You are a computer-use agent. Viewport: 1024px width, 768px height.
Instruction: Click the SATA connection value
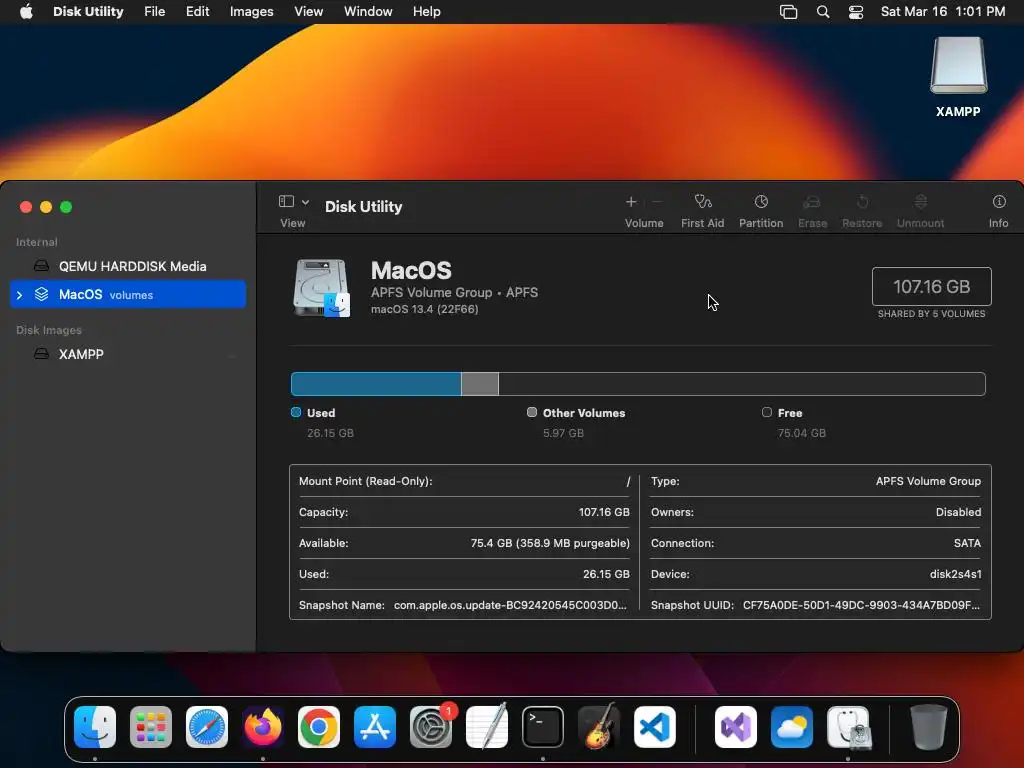(x=967, y=543)
